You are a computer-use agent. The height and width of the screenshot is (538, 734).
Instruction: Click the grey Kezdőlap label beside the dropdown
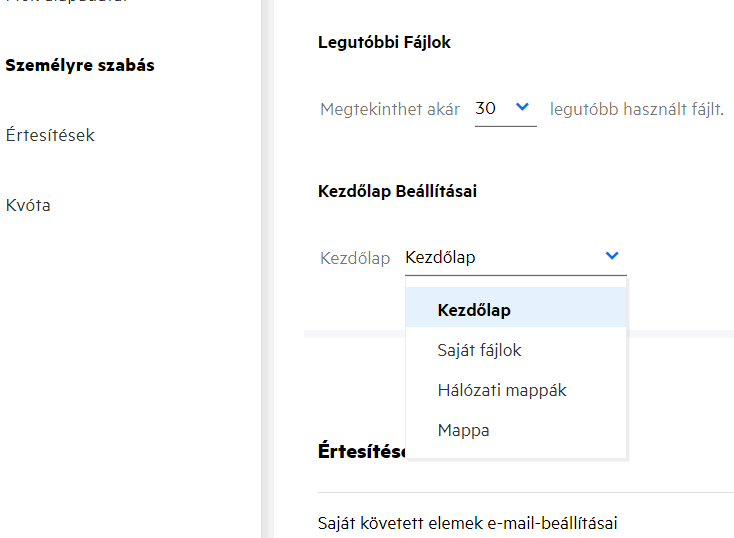coord(355,258)
